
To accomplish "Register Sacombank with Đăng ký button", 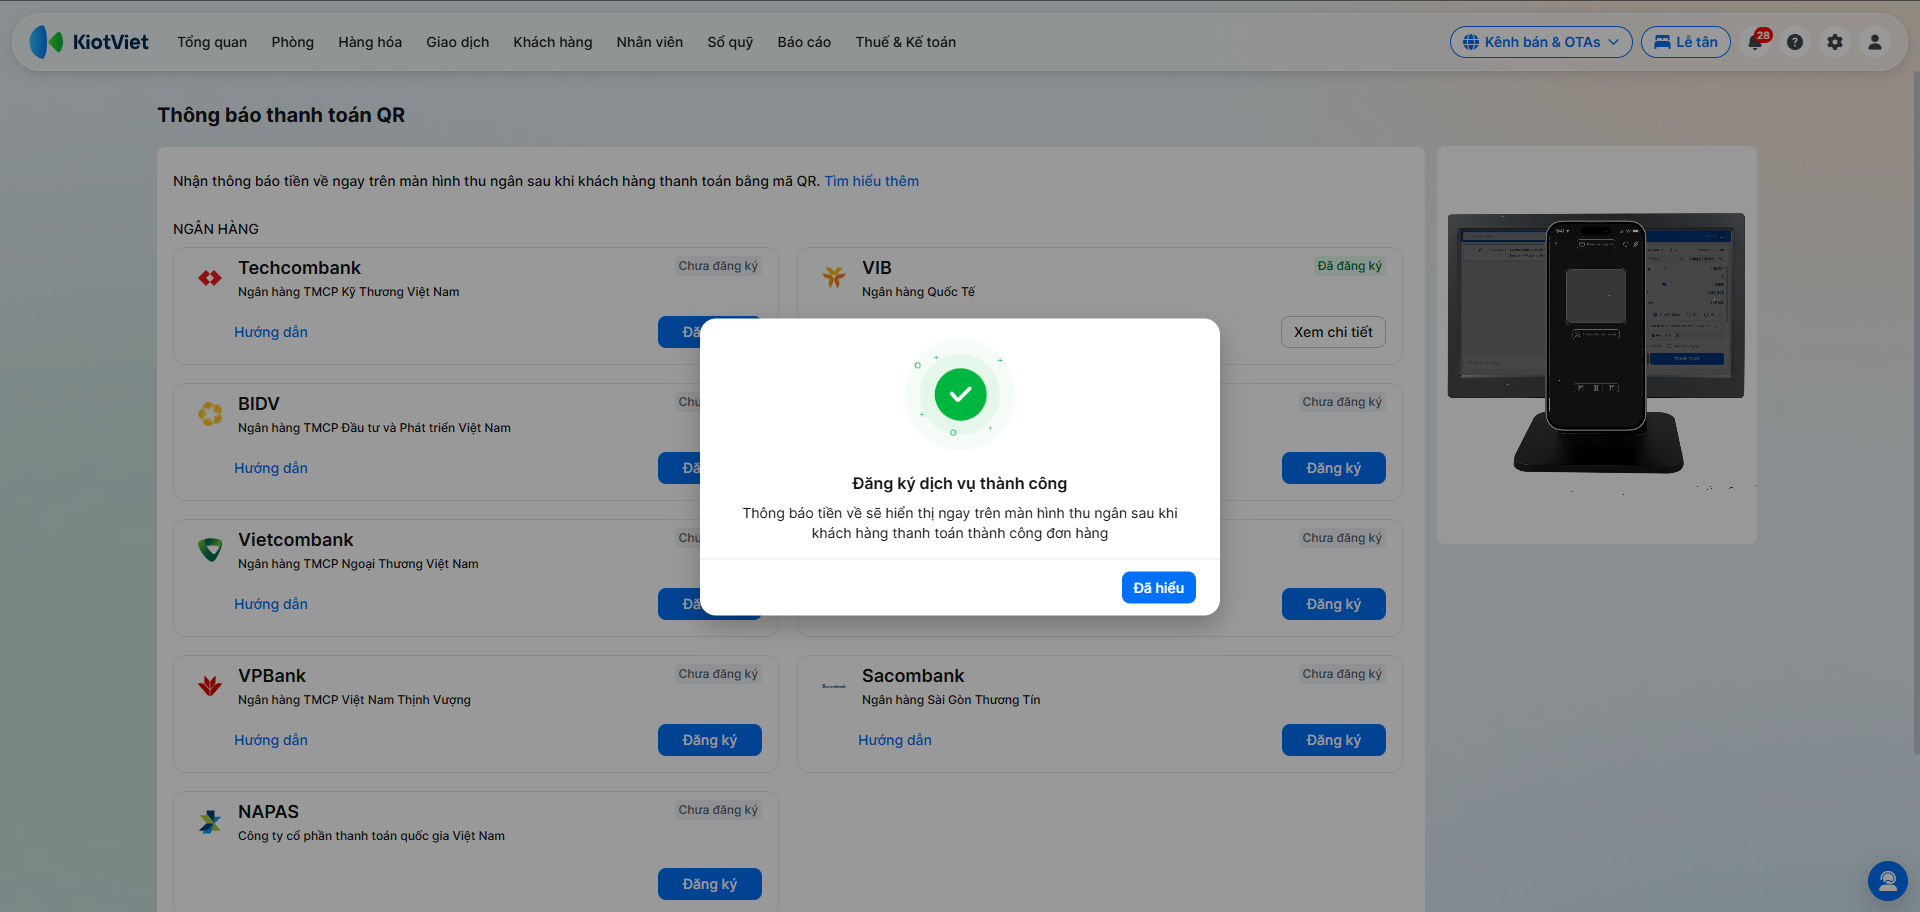I will click(1334, 740).
